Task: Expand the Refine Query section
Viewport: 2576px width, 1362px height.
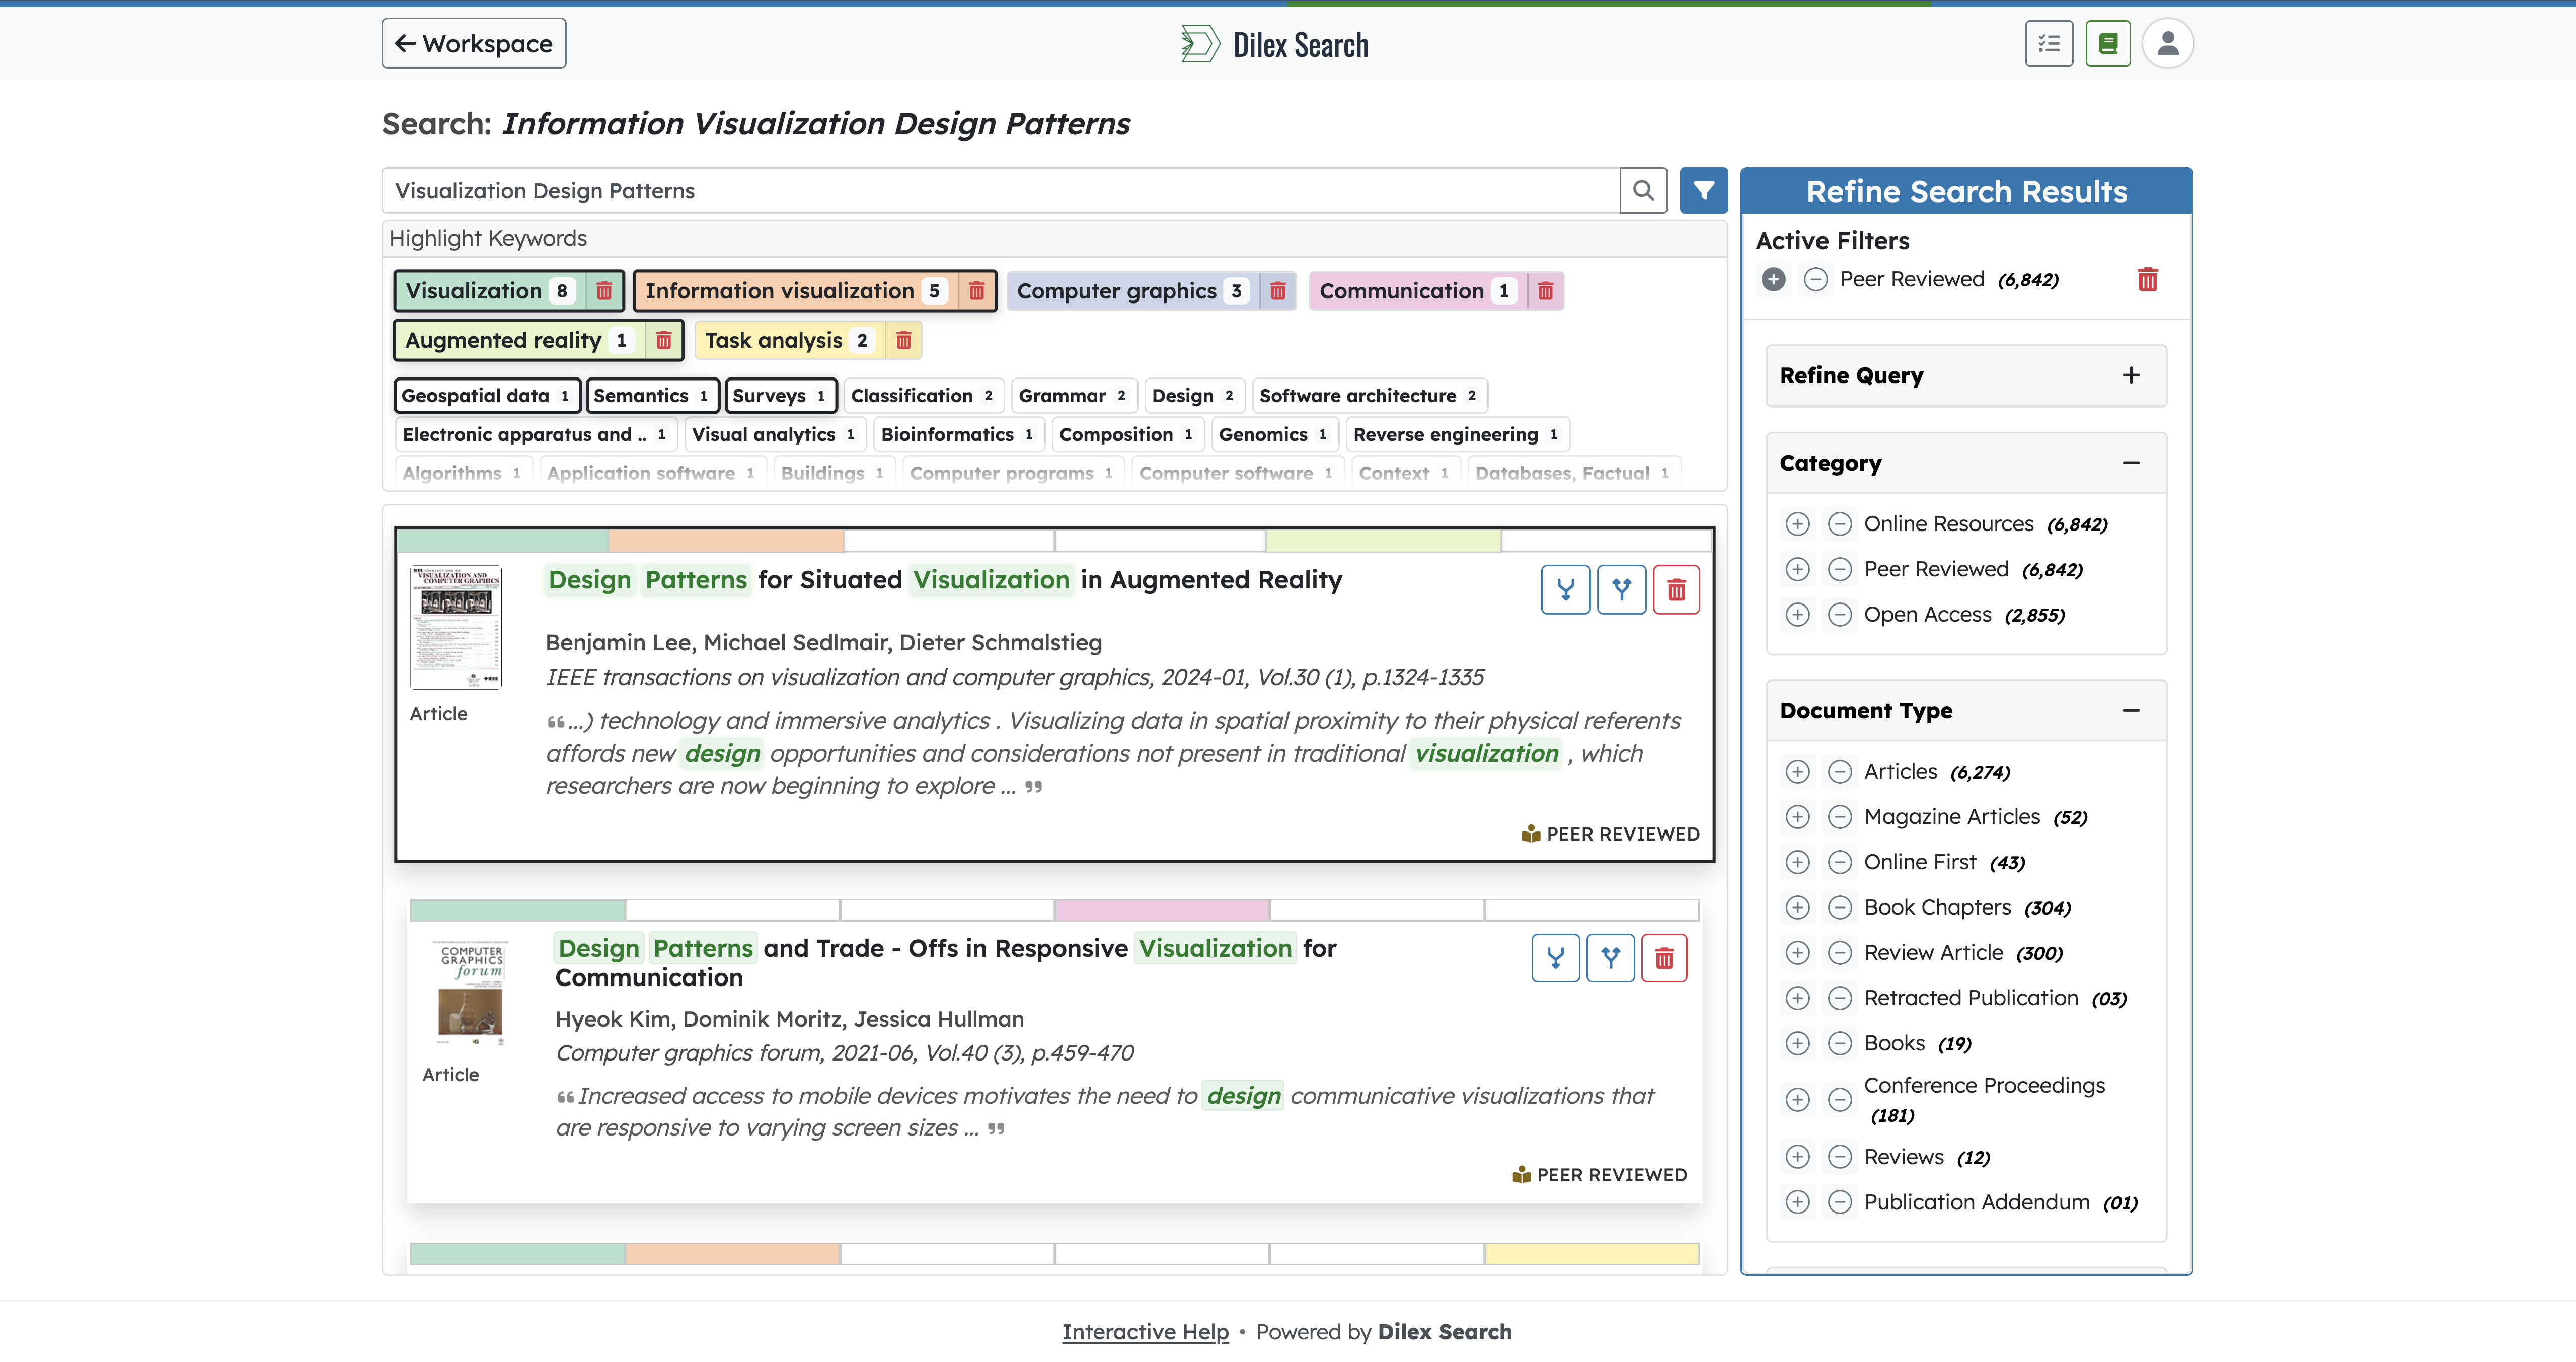Action: coord(2131,375)
